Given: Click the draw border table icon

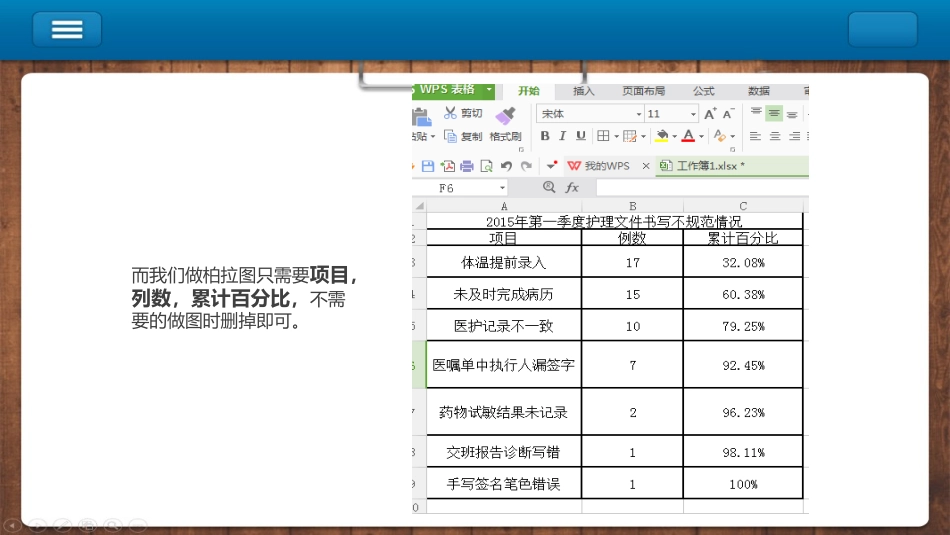Looking at the screenshot, I should (x=630, y=136).
